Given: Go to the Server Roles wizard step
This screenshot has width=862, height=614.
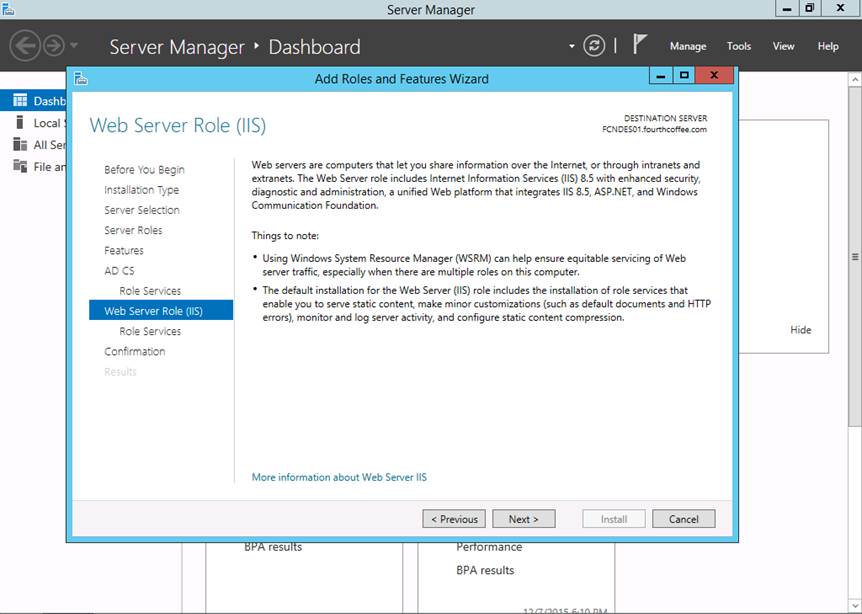Looking at the screenshot, I should [133, 230].
